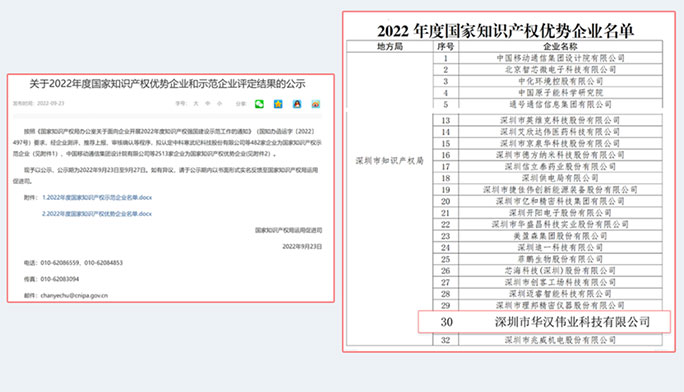Click the email address chanyechu@cnipa.gov.cn

74,295
